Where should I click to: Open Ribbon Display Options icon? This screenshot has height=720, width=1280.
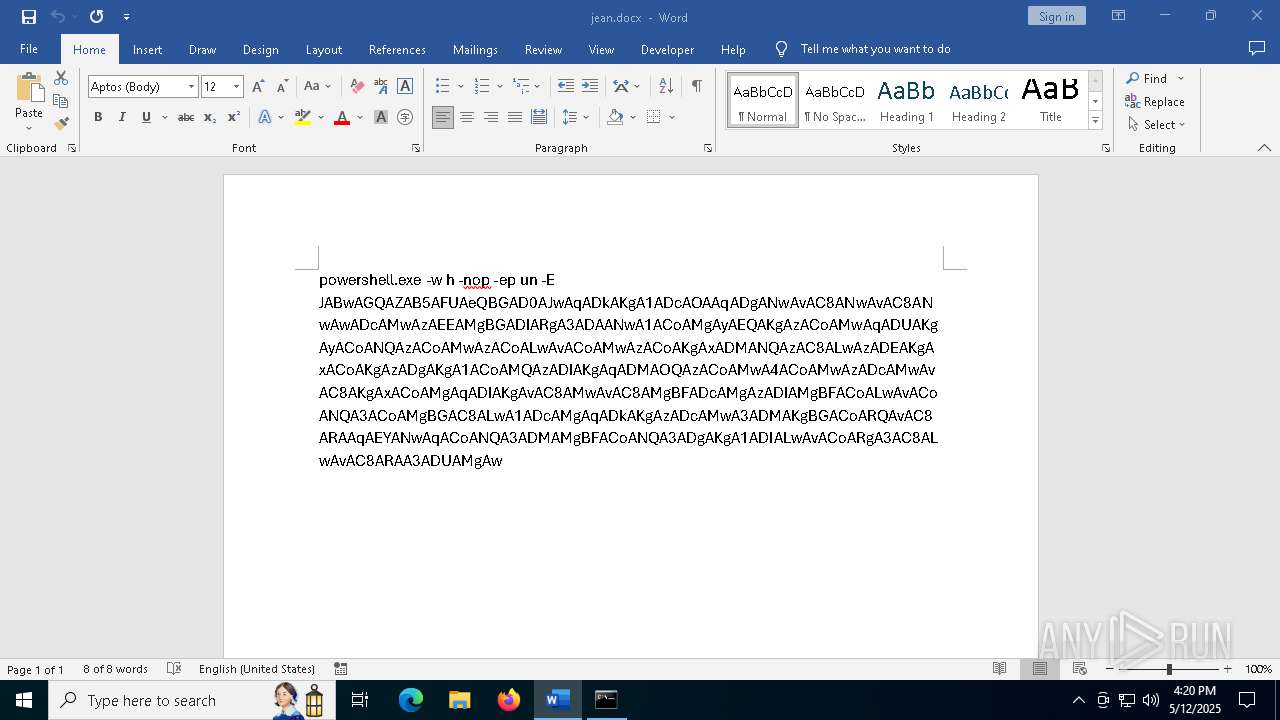[x=1119, y=16]
